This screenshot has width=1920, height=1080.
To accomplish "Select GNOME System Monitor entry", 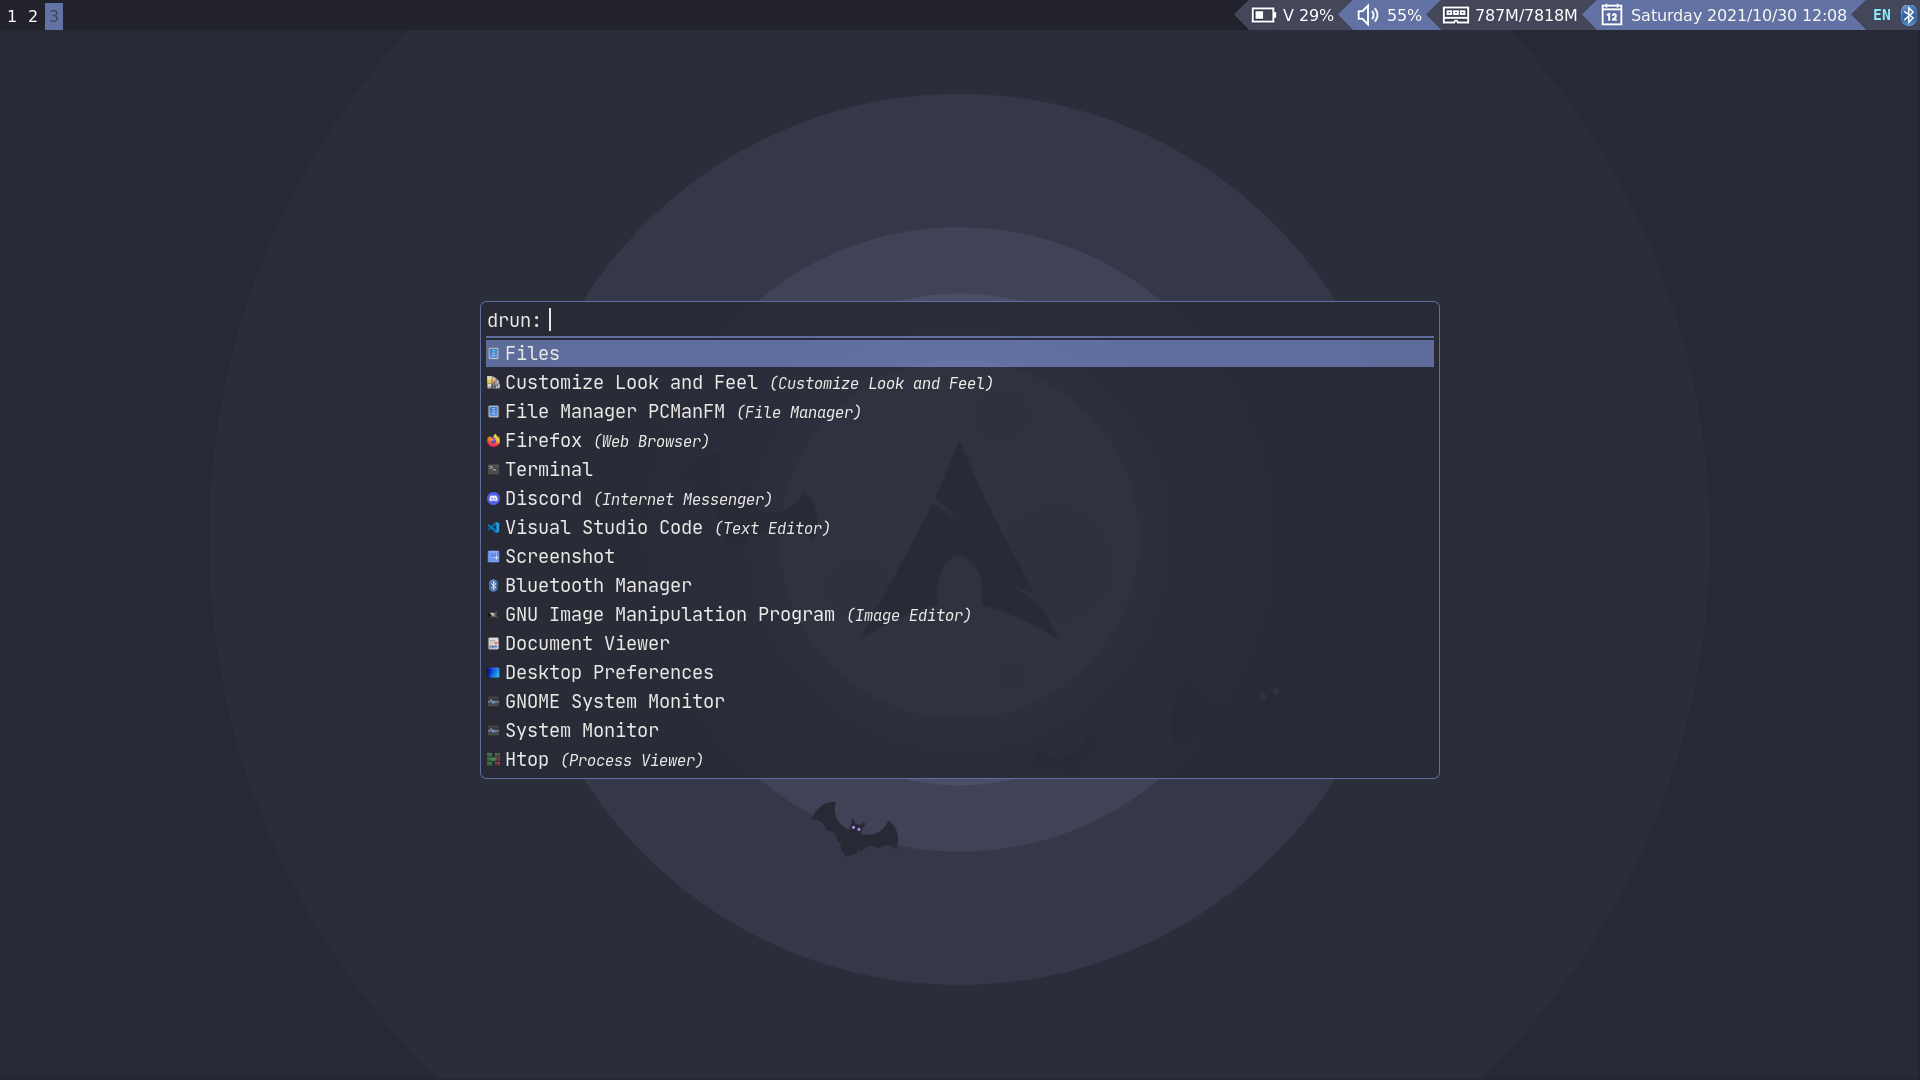I will [x=614, y=702].
